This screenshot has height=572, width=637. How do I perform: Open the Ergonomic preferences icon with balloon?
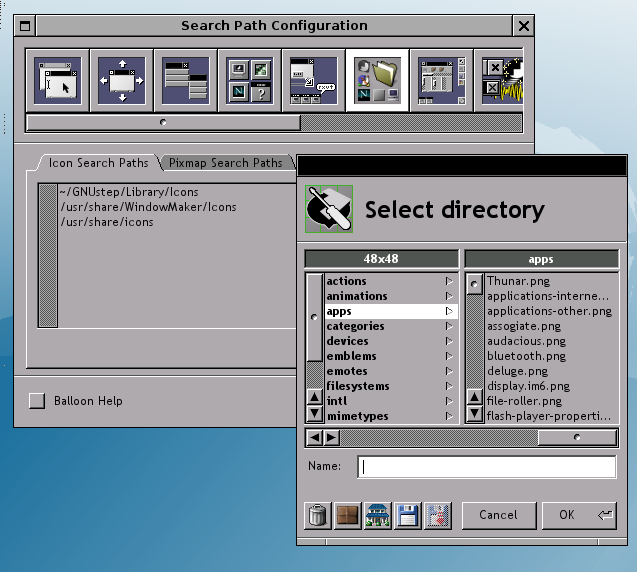[313, 80]
